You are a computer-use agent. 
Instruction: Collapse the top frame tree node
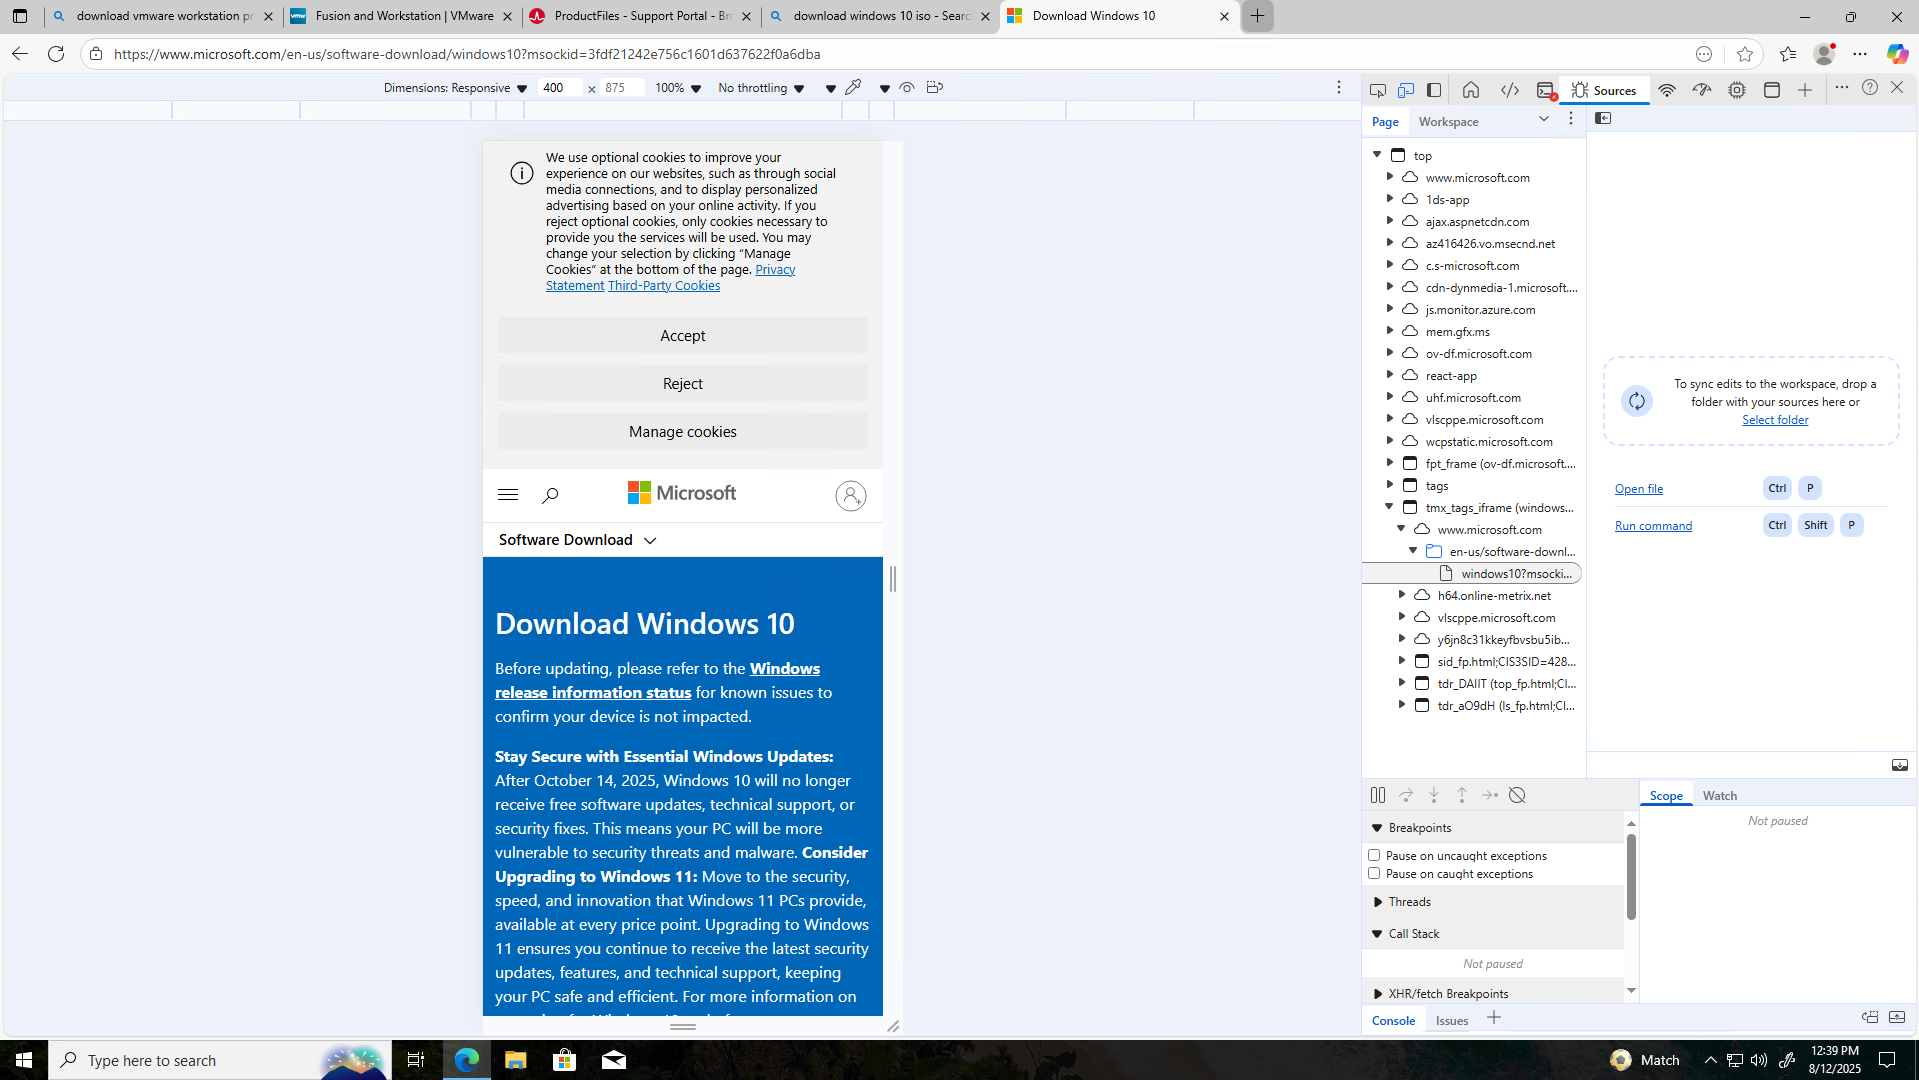click(x=1377, y=155)
